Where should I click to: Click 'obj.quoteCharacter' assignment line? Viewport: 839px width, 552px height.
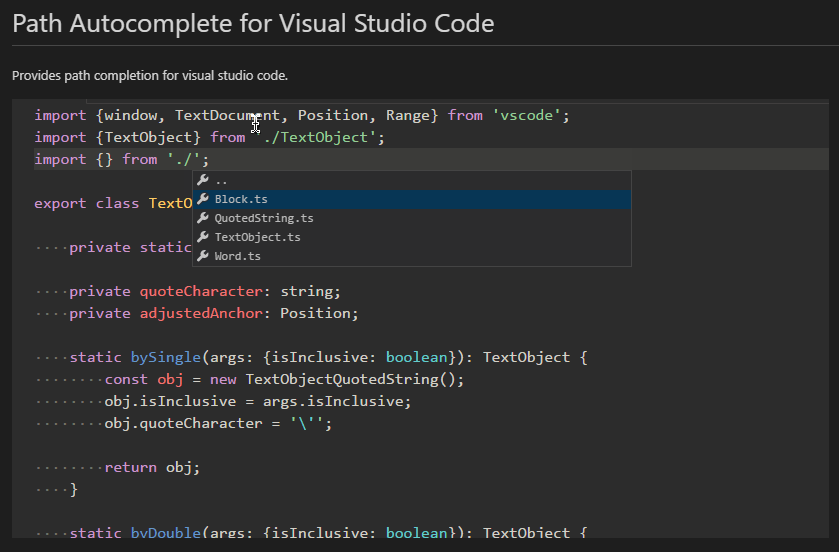point(218,424)
